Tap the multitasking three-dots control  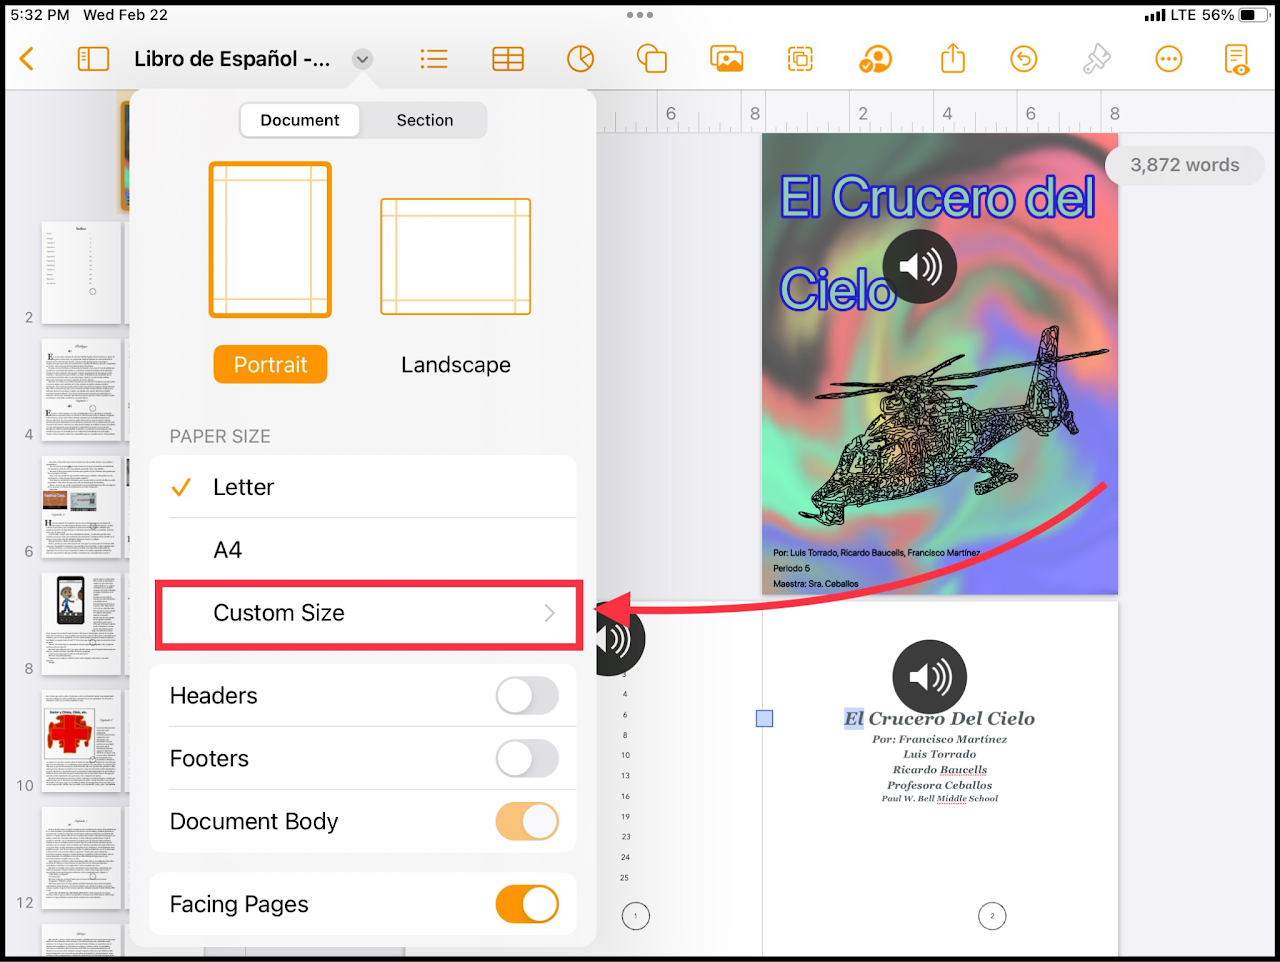(640, 15)
